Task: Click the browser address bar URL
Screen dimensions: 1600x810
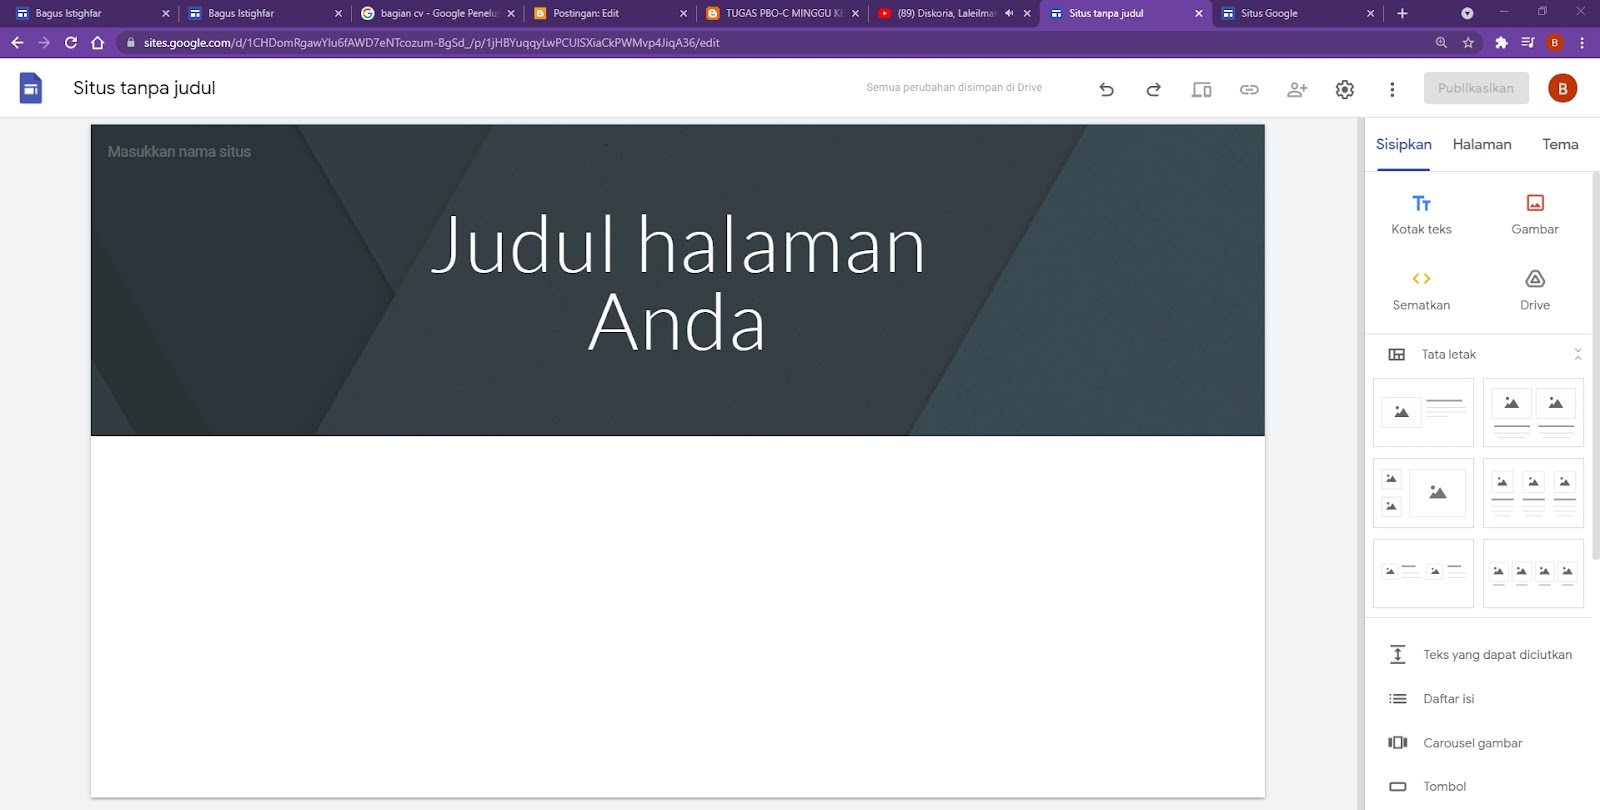Action: [431, 43]
